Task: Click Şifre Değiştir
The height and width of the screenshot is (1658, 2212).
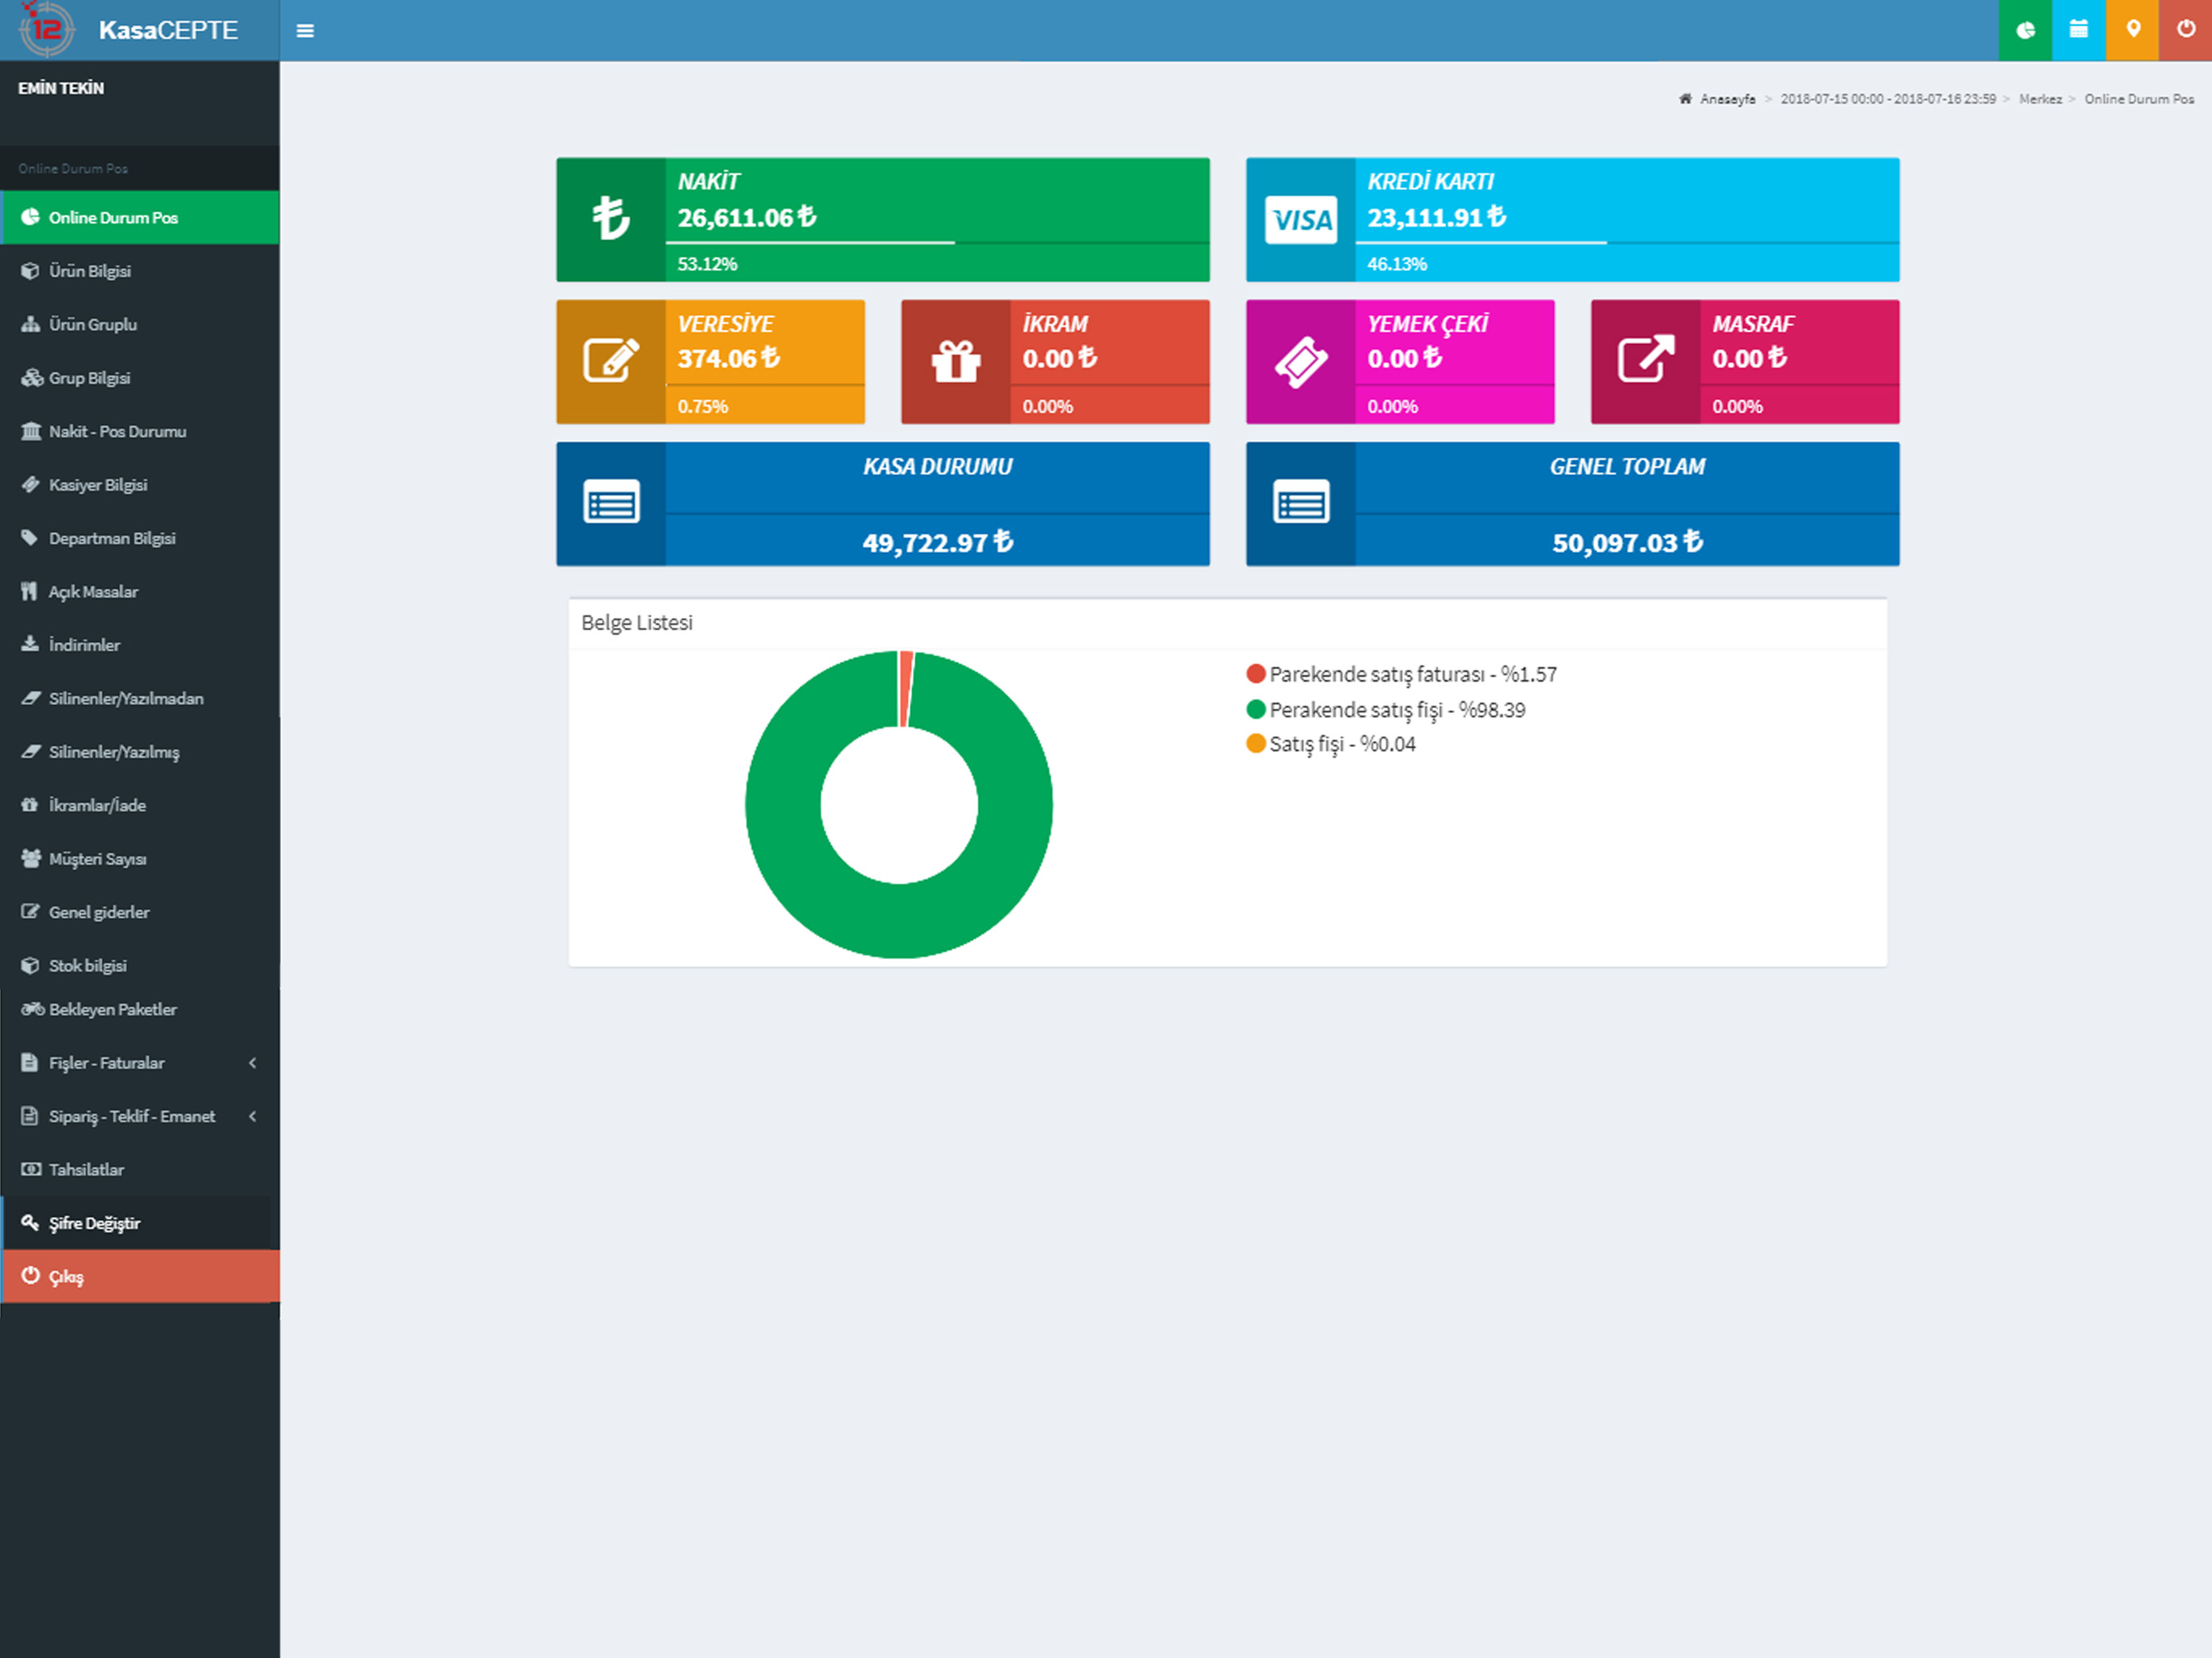Action: click(140, 1223)
